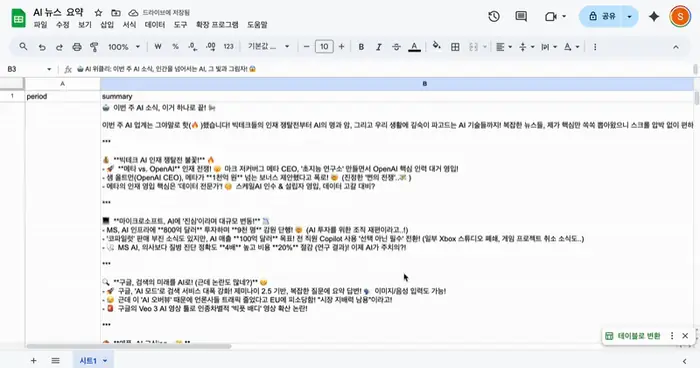Screen dimensions: 700x368
Task: Open the borders tool
Action: click(x=455, y=47)
